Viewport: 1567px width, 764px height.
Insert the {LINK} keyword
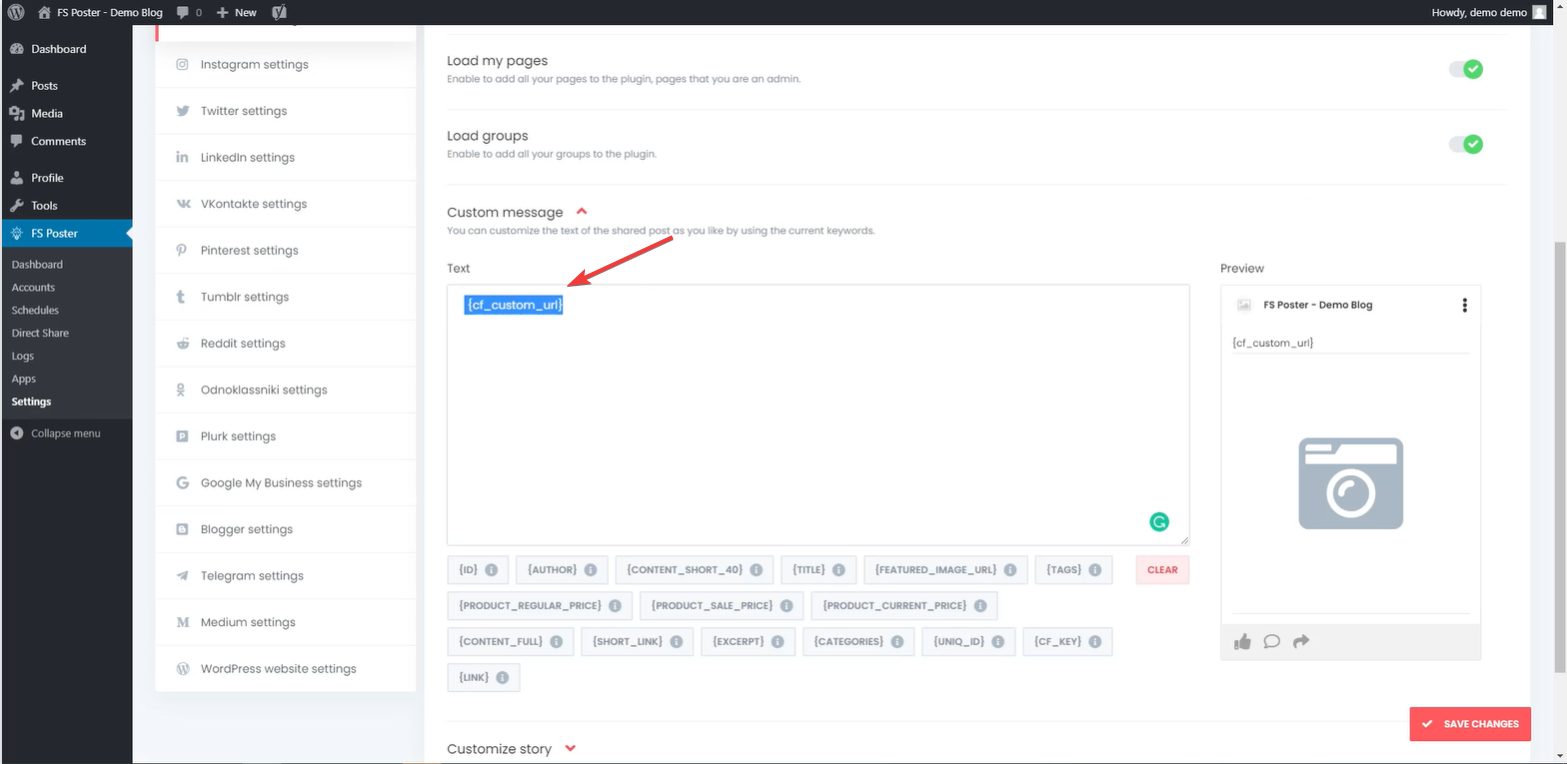tap(484, 678)
